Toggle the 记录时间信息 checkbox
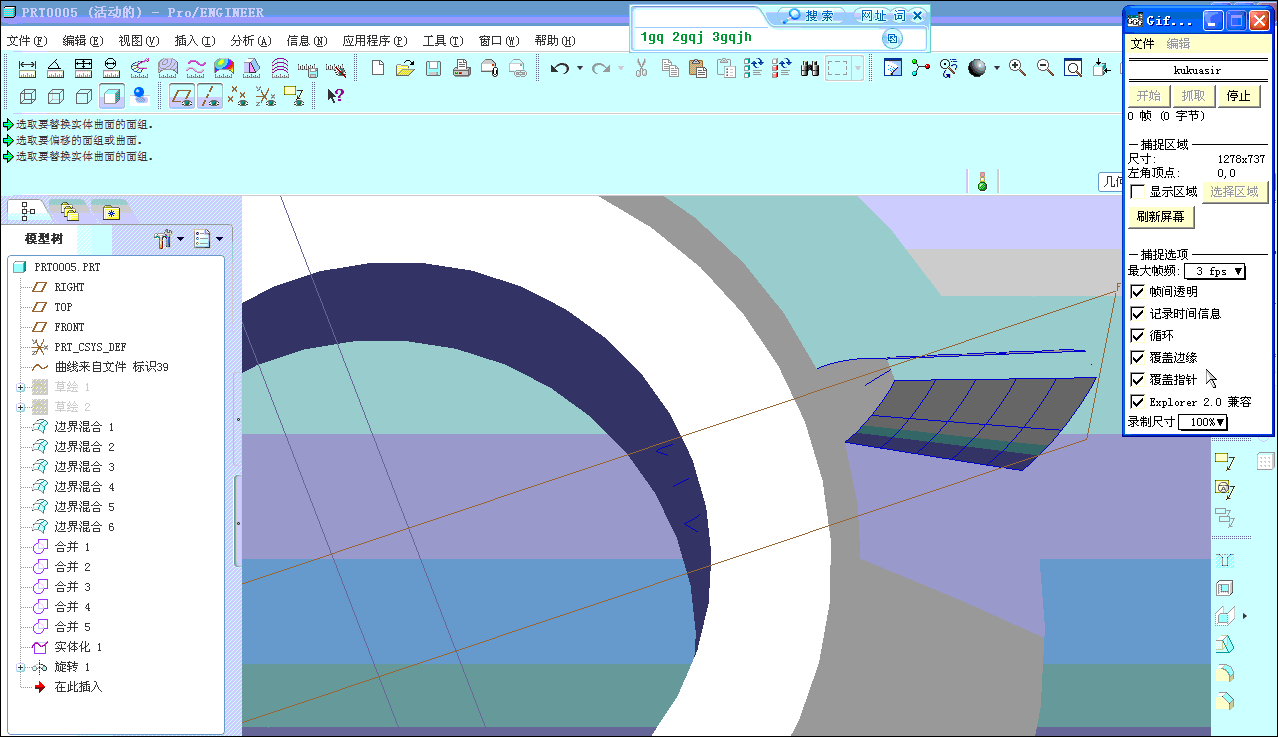The width and height of the screenshot is (1278, 737). click(1137, 313)
